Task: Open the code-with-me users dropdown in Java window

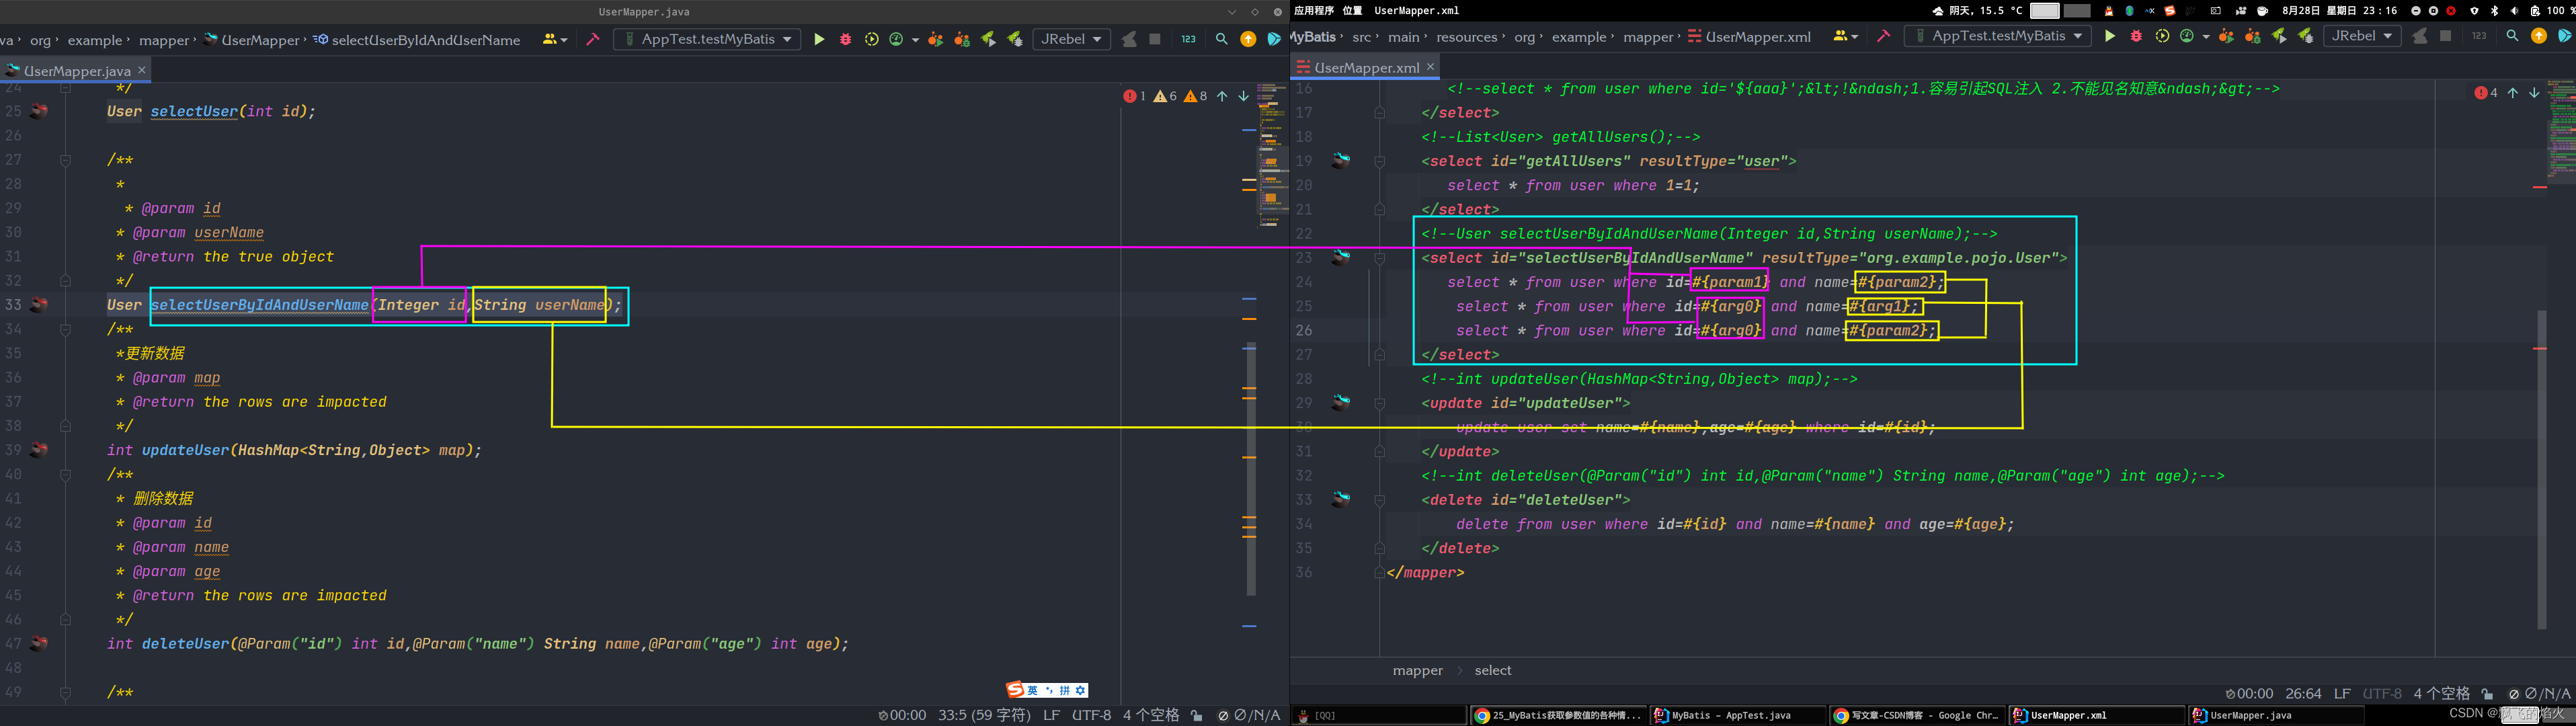Action: pos(555,39)
